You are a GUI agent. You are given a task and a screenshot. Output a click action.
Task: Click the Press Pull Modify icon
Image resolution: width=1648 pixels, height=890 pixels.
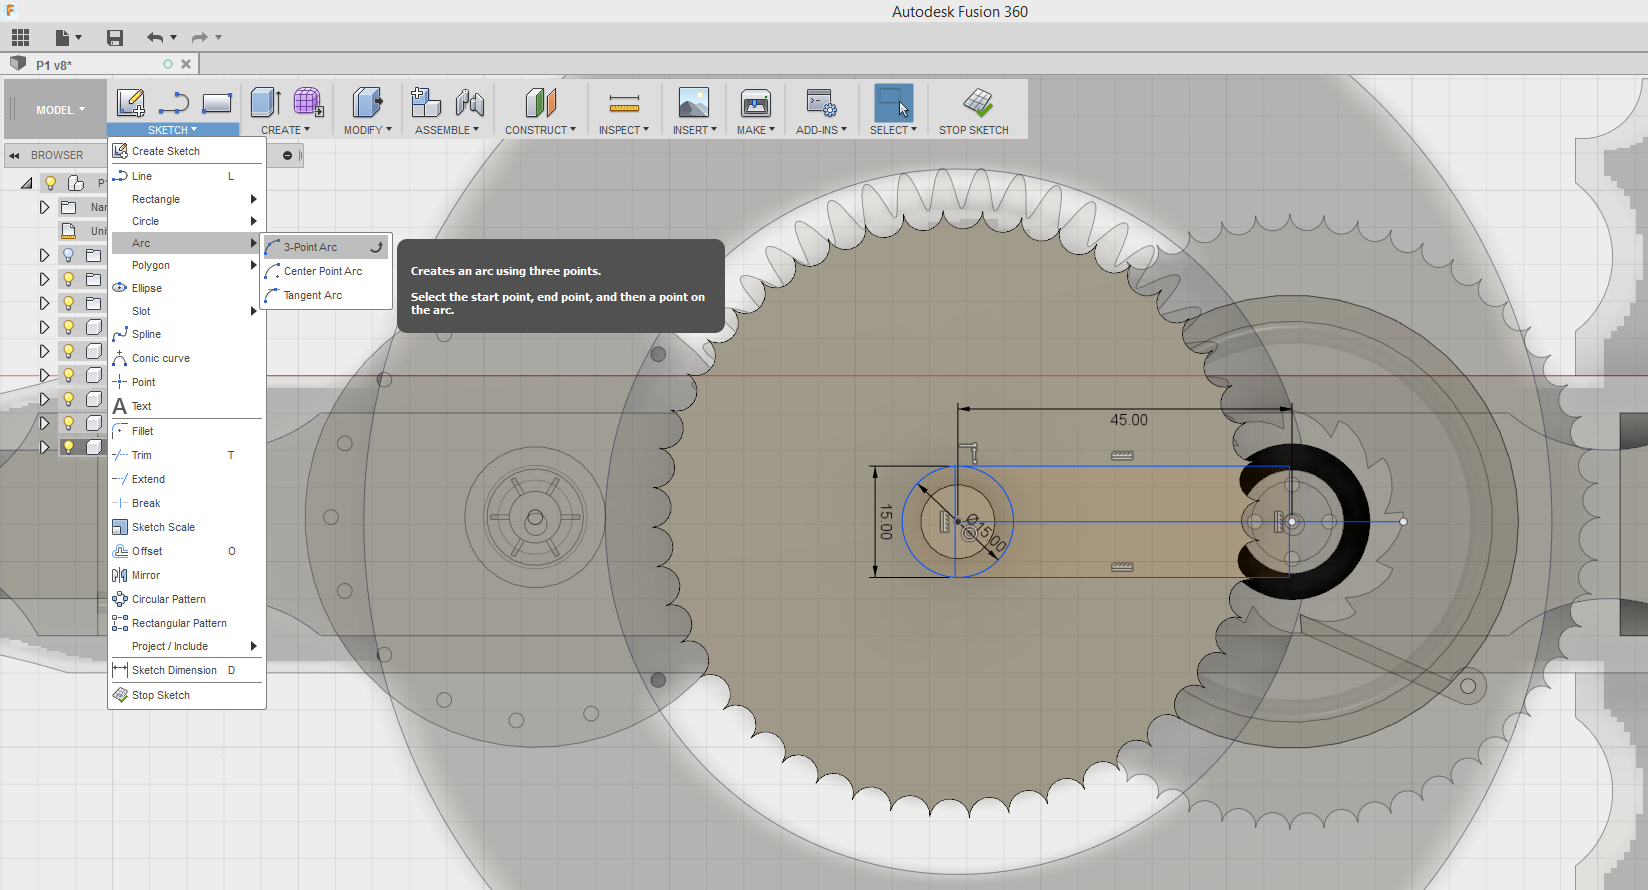367,103
